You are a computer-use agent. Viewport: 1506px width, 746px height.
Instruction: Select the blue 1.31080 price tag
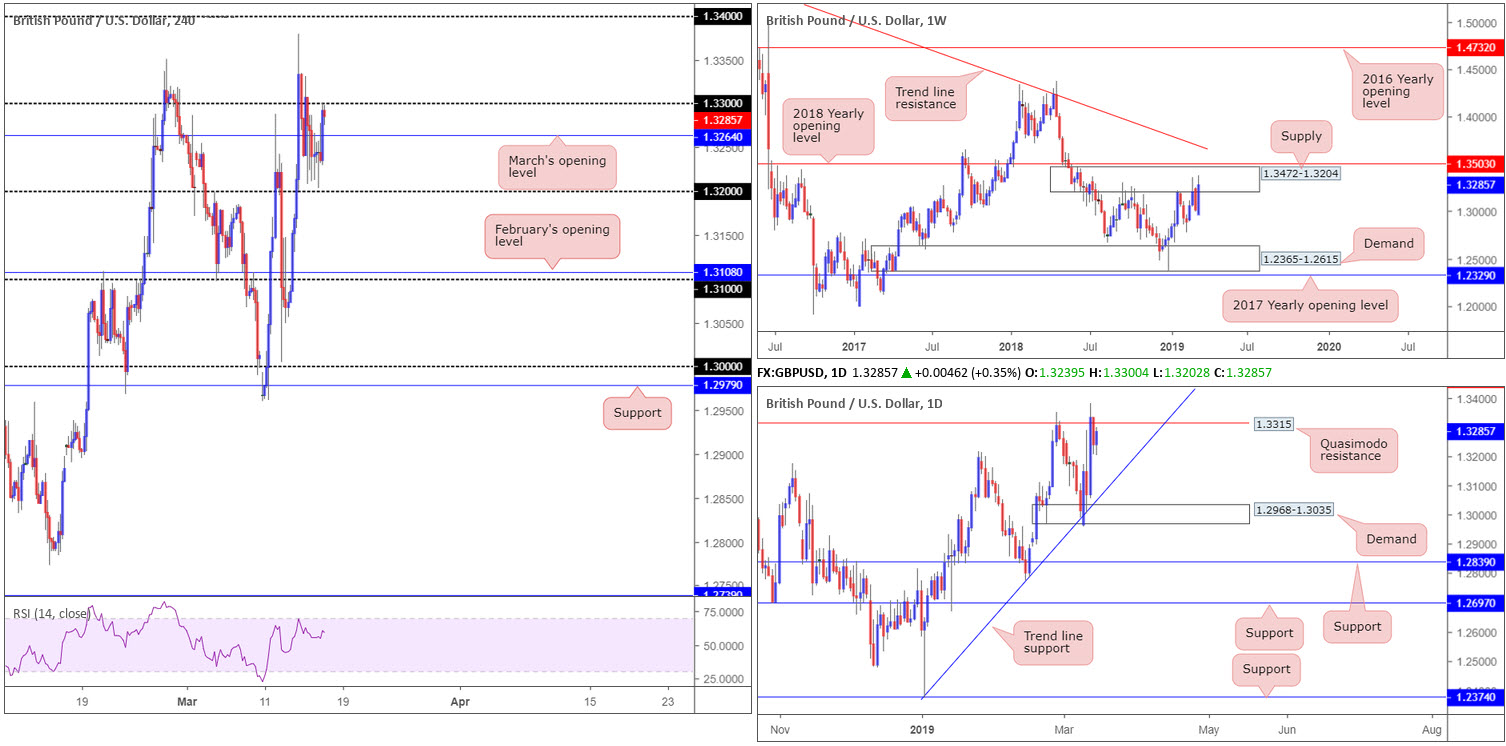click(721, 271)
